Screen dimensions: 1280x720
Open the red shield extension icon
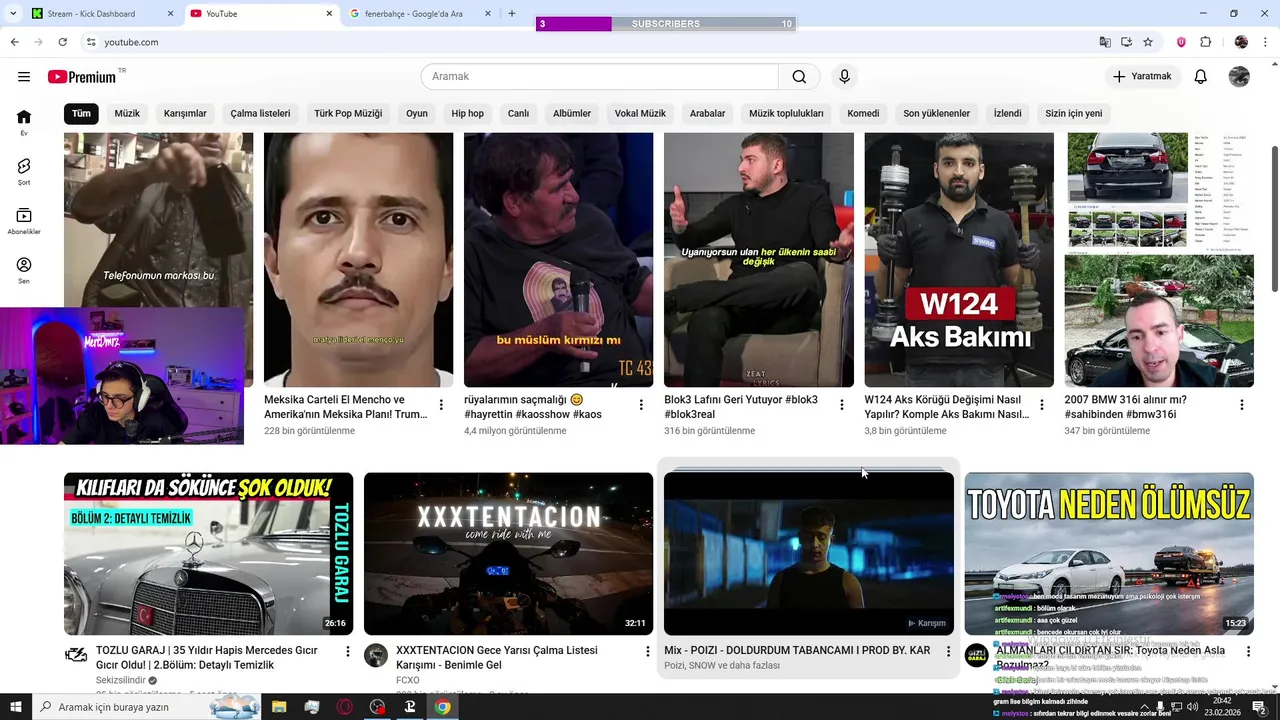click(1181, 42)
